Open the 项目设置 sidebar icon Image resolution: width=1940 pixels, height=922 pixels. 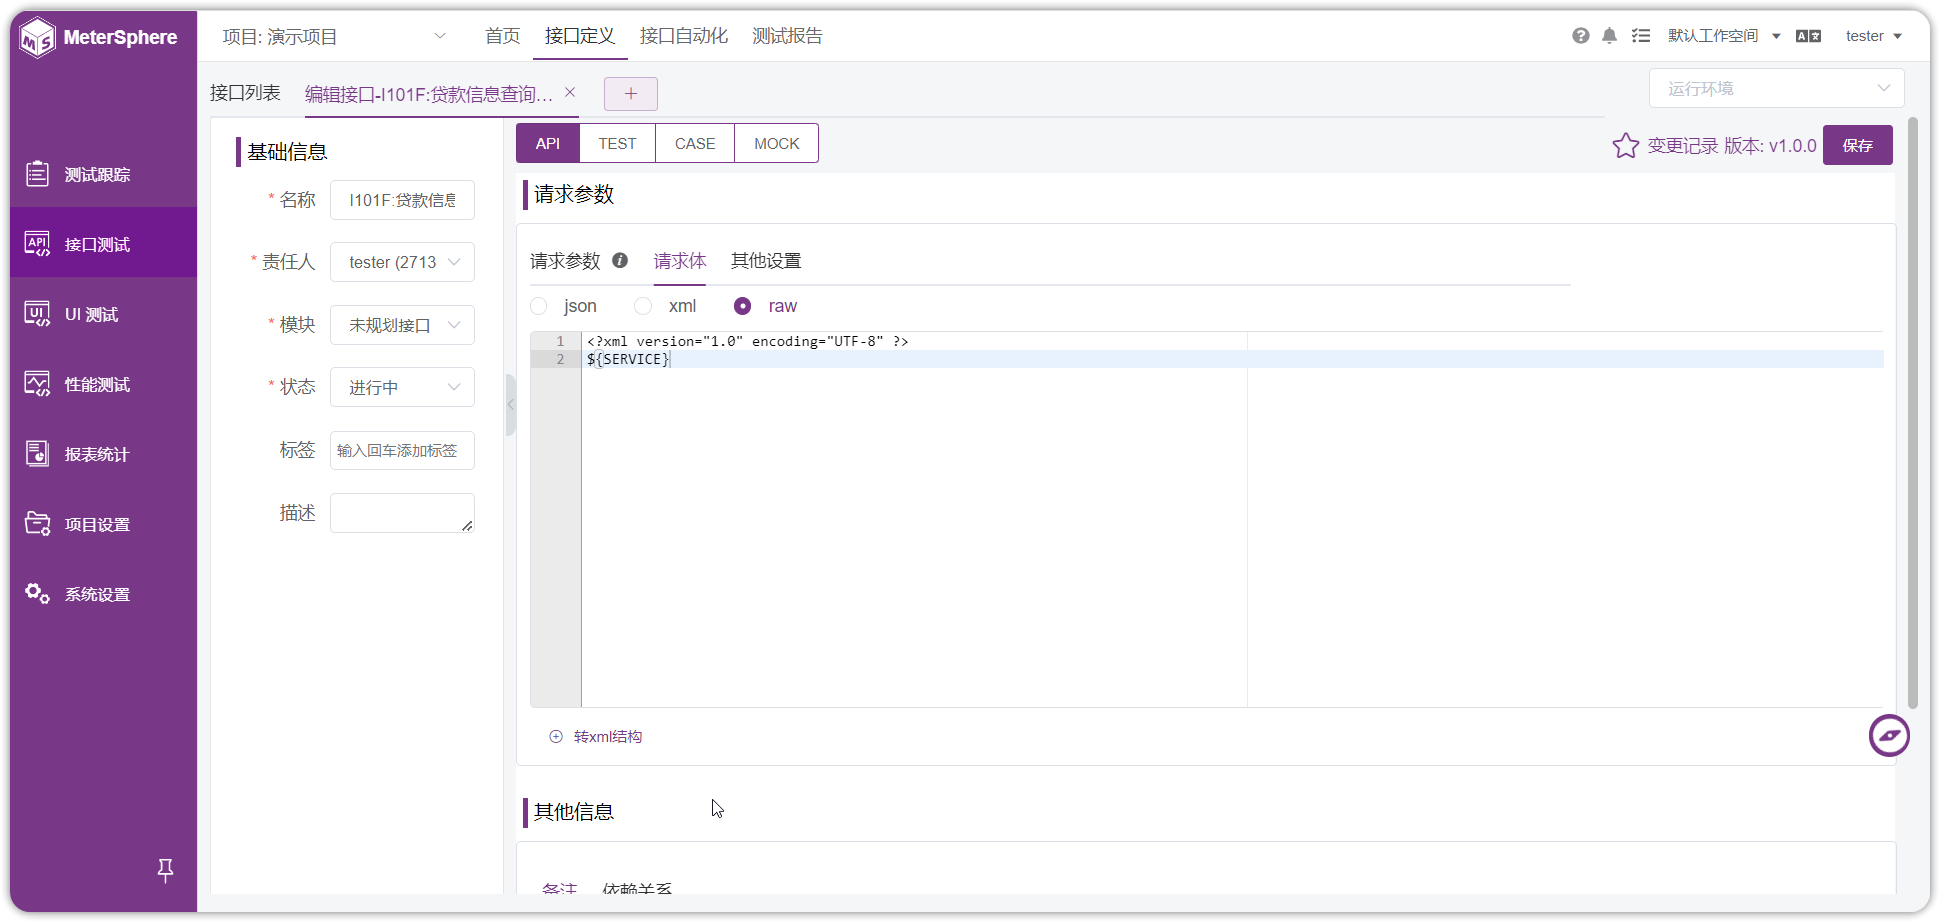pos(37,524)
